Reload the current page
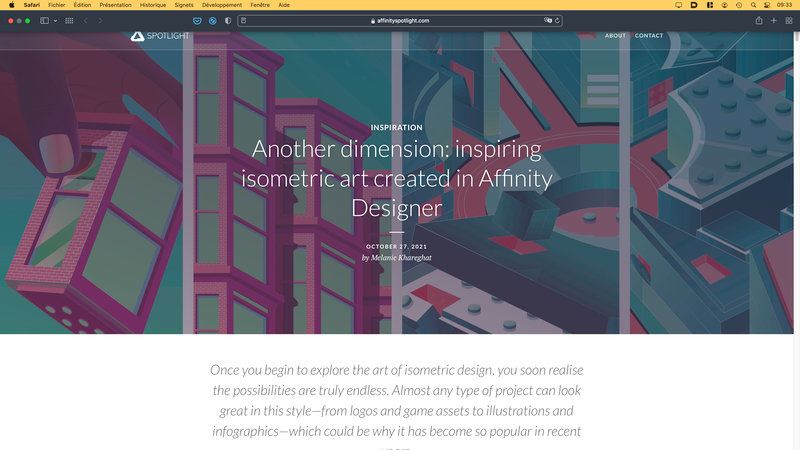Viewport: 800px width, 450px height. pos(557,20)
